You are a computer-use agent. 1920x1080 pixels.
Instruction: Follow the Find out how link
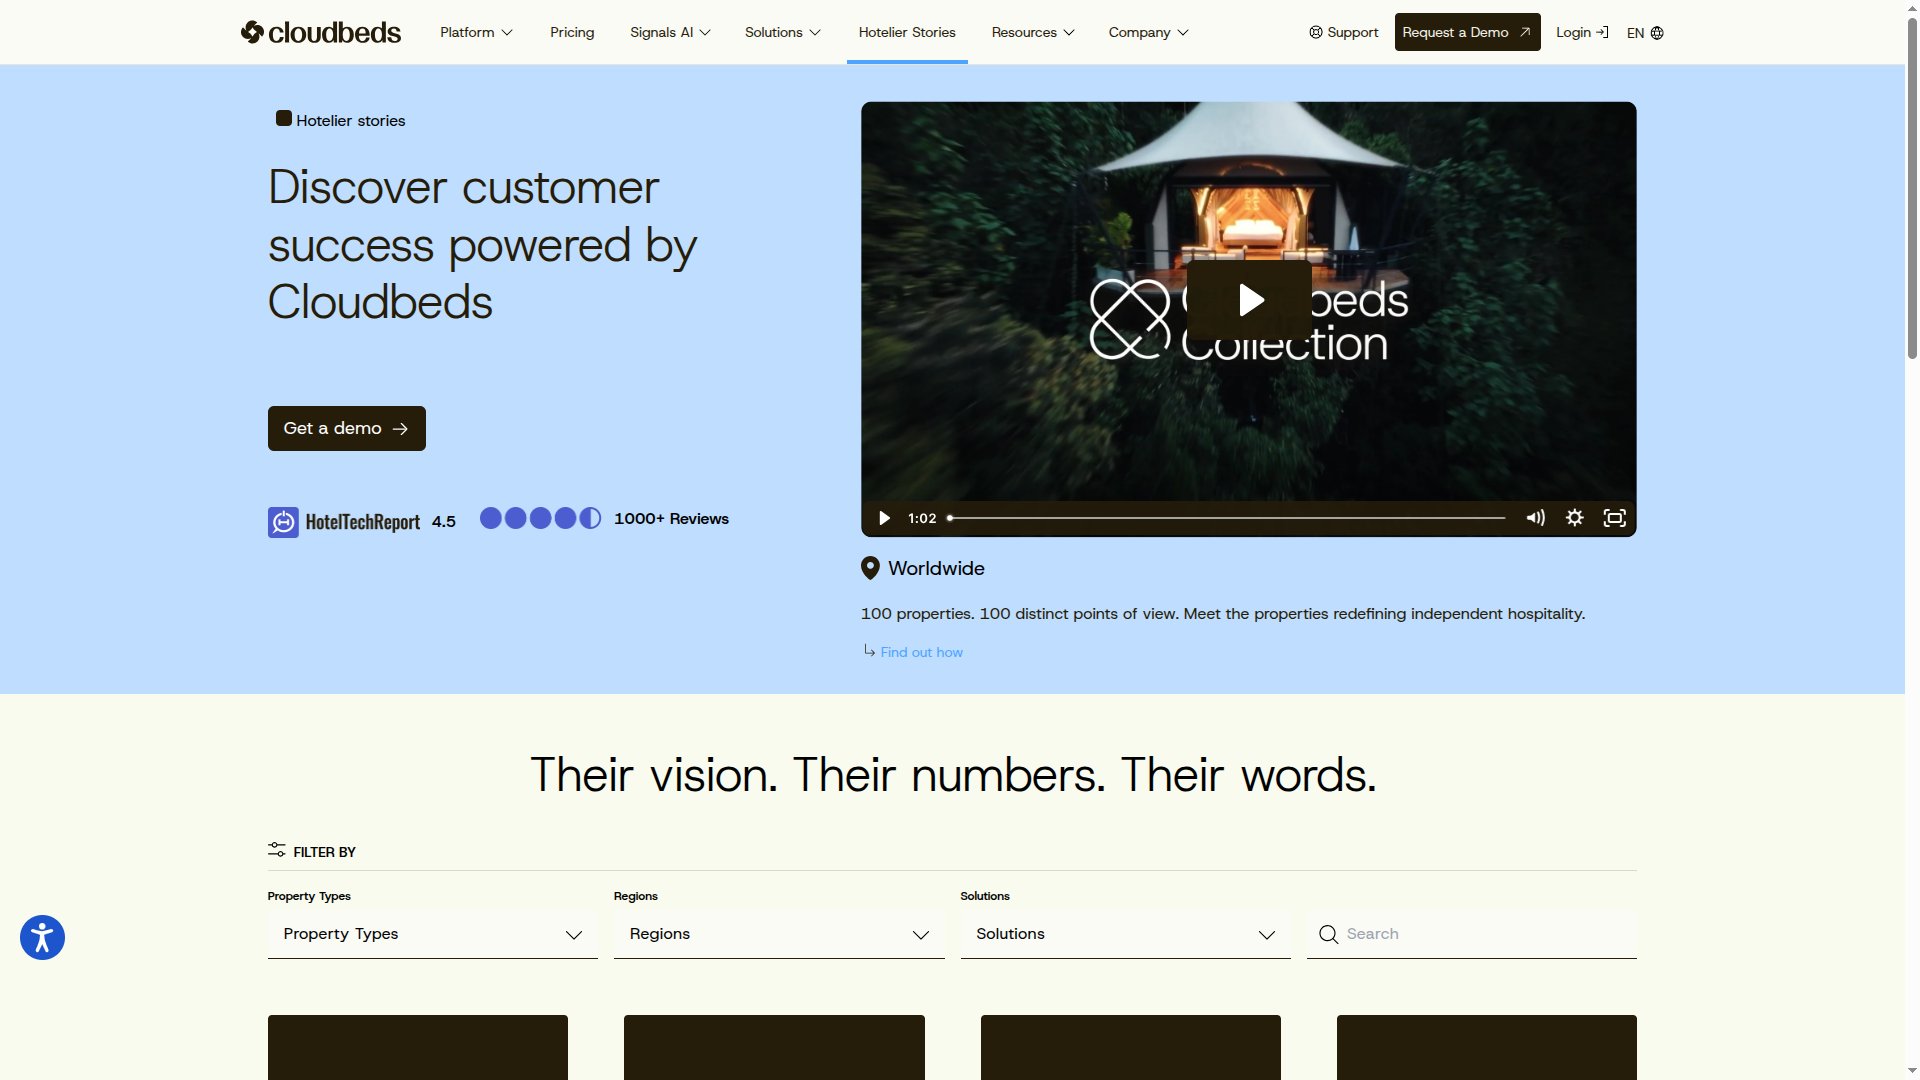pyautogui.click(x=920, y=652)
